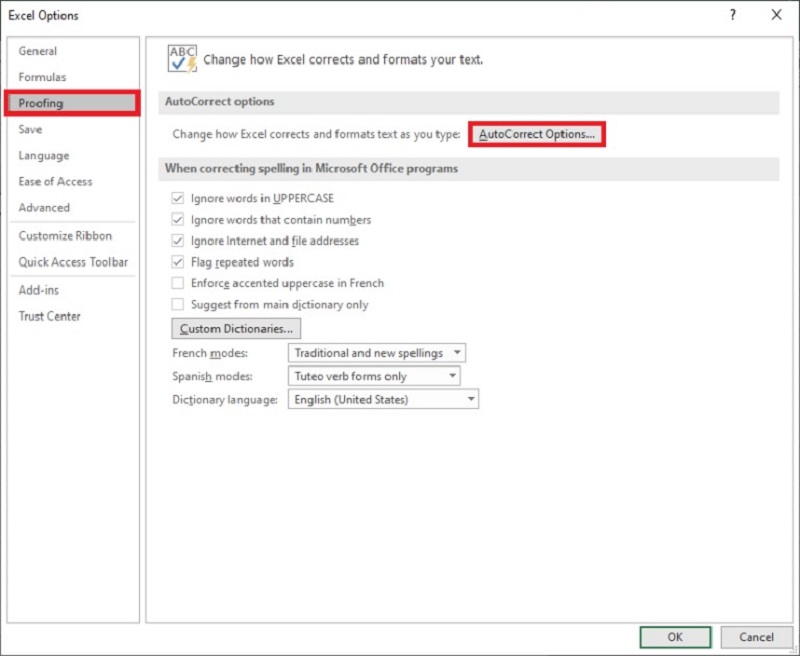Viewport: 800px width, 656px height.
Task: Change the Dictionary language selection
Action: (468, 400)
